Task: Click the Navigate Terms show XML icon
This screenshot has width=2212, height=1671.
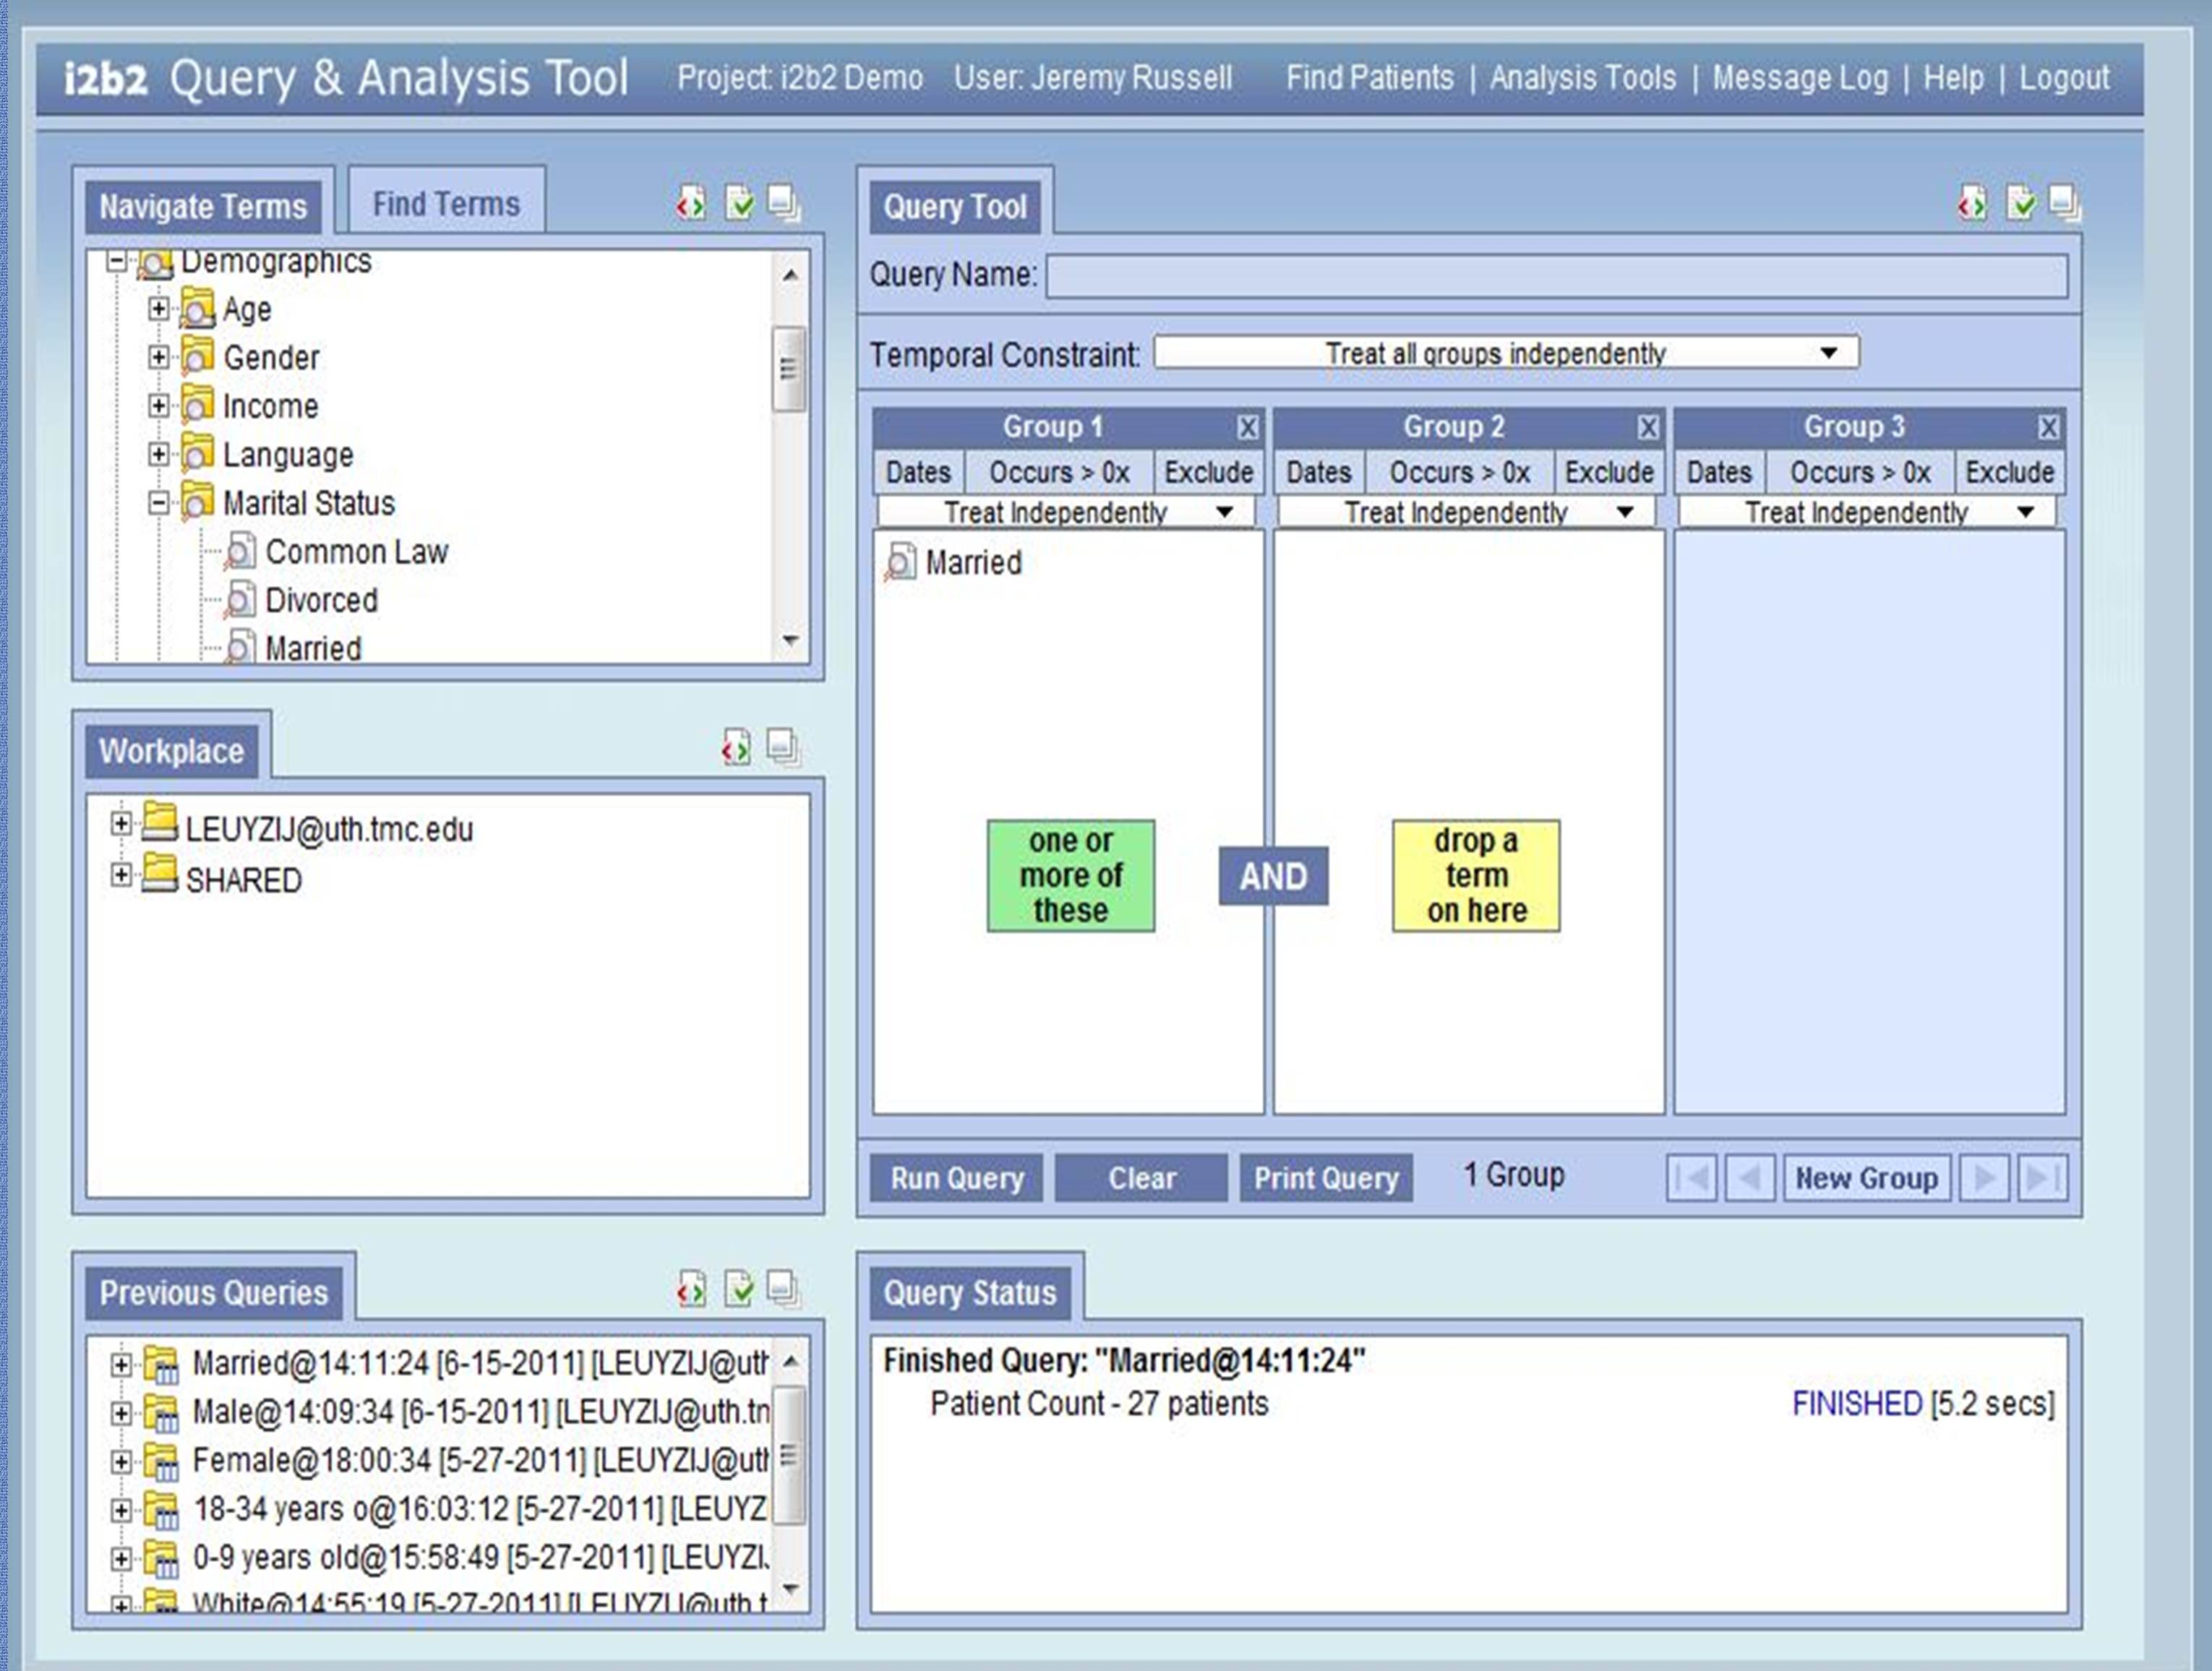Action: (x=690, y=204)
